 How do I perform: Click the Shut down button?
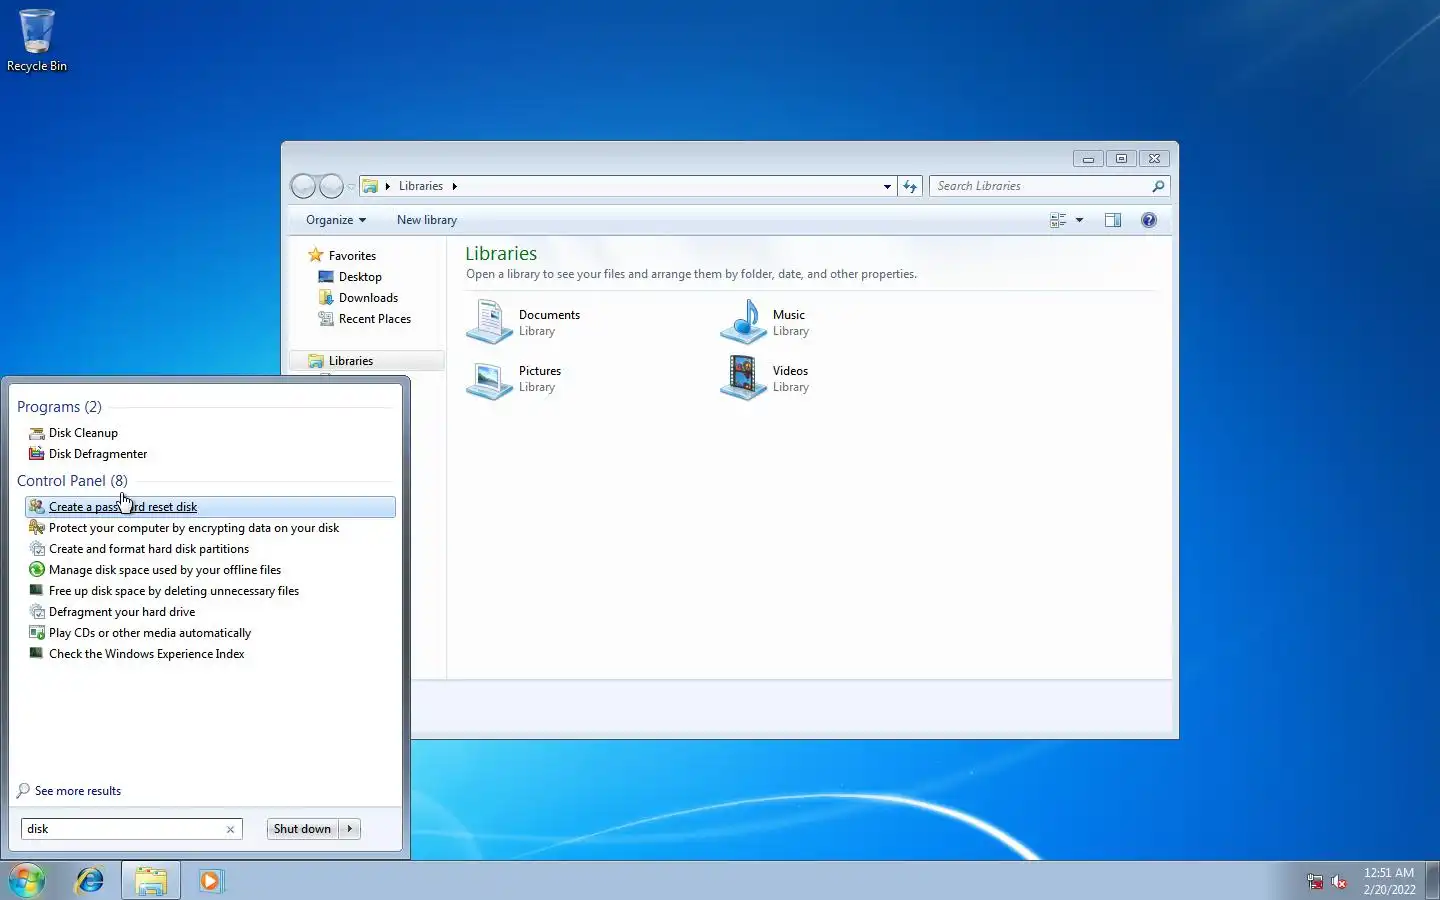(x=302, y=829)
